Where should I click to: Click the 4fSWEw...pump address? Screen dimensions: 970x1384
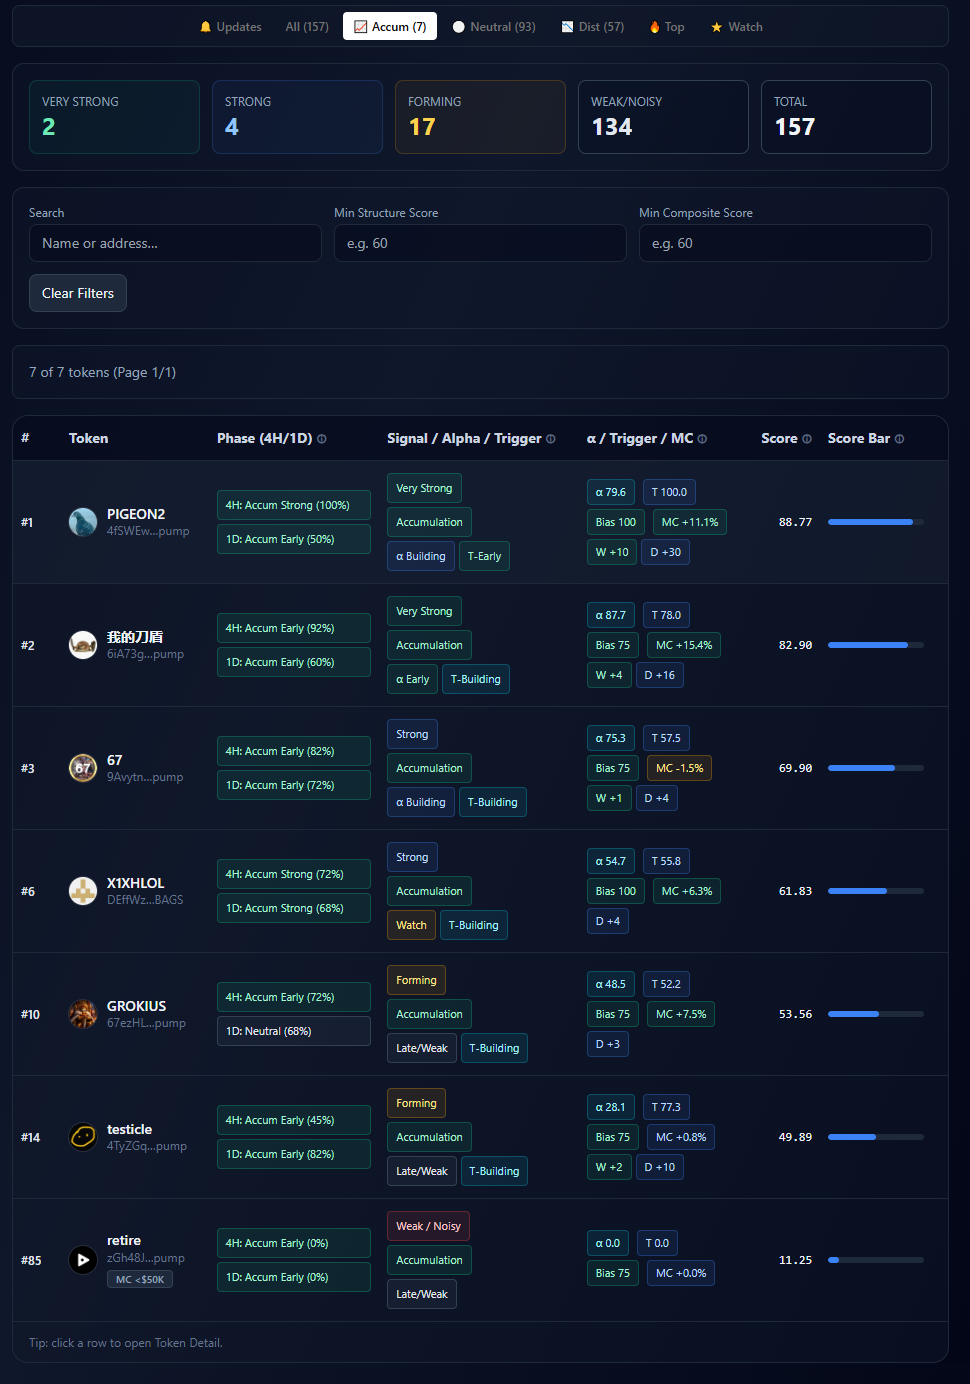148,531
